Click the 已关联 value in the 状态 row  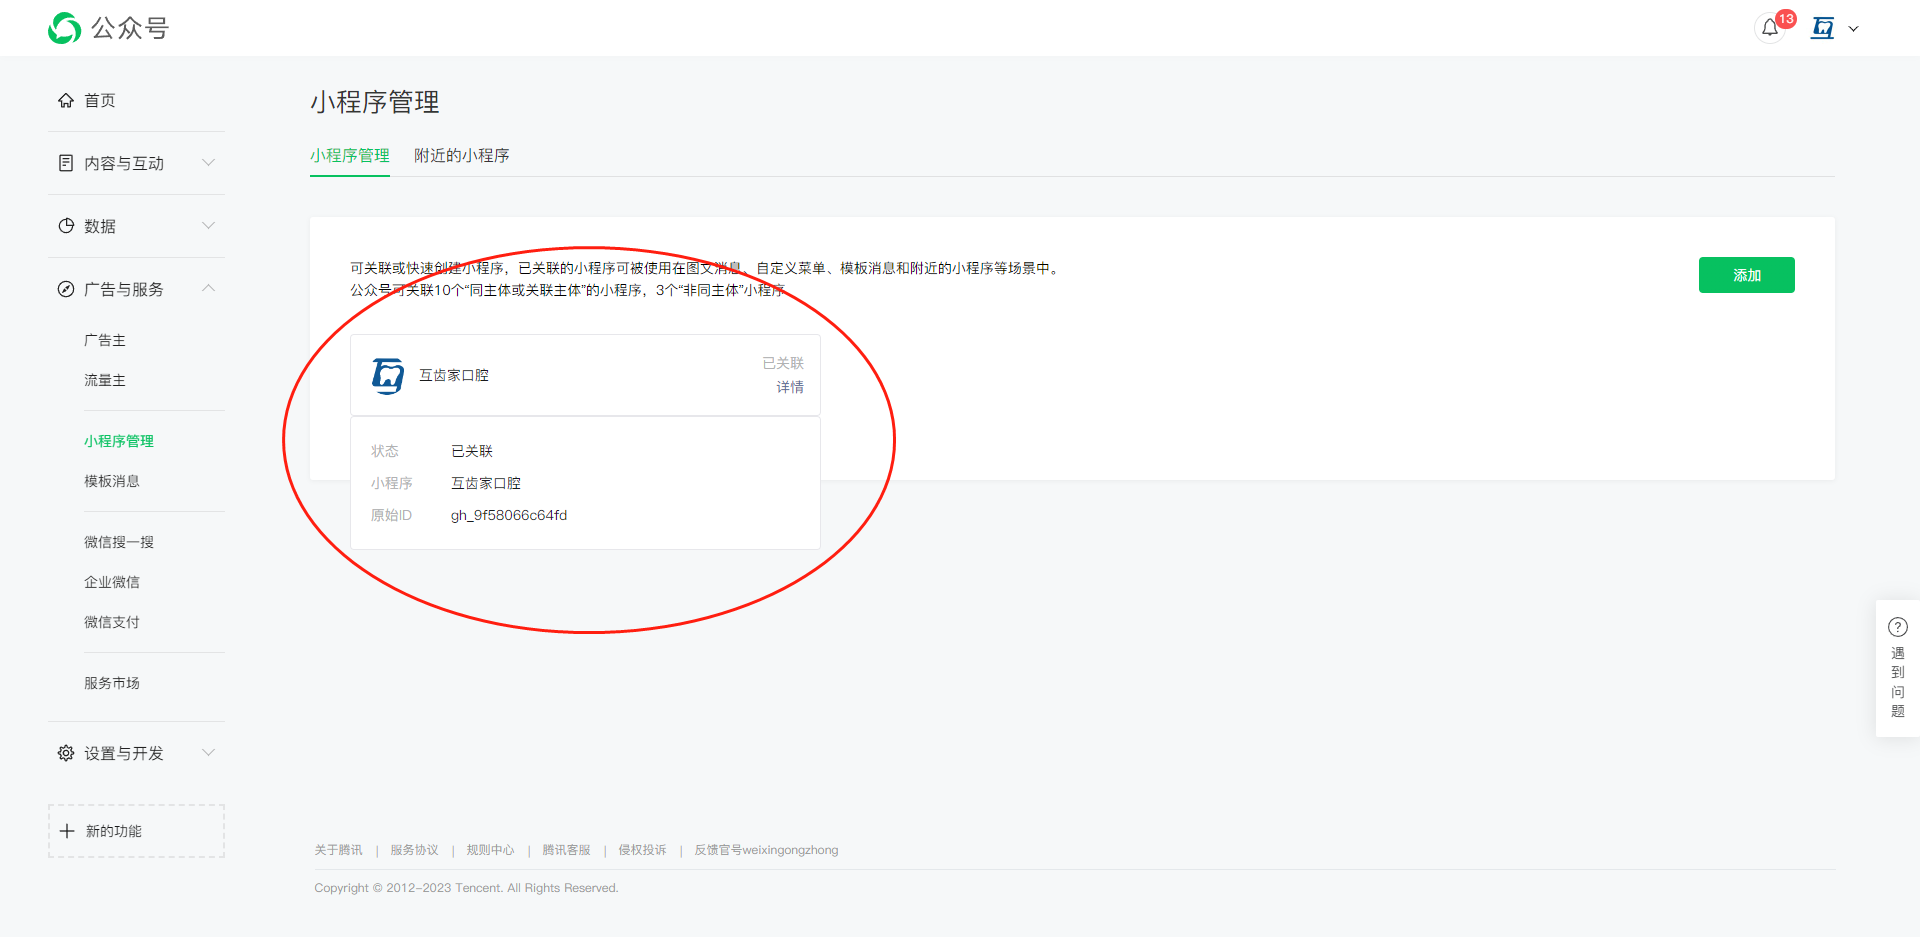tap(472, 451)
